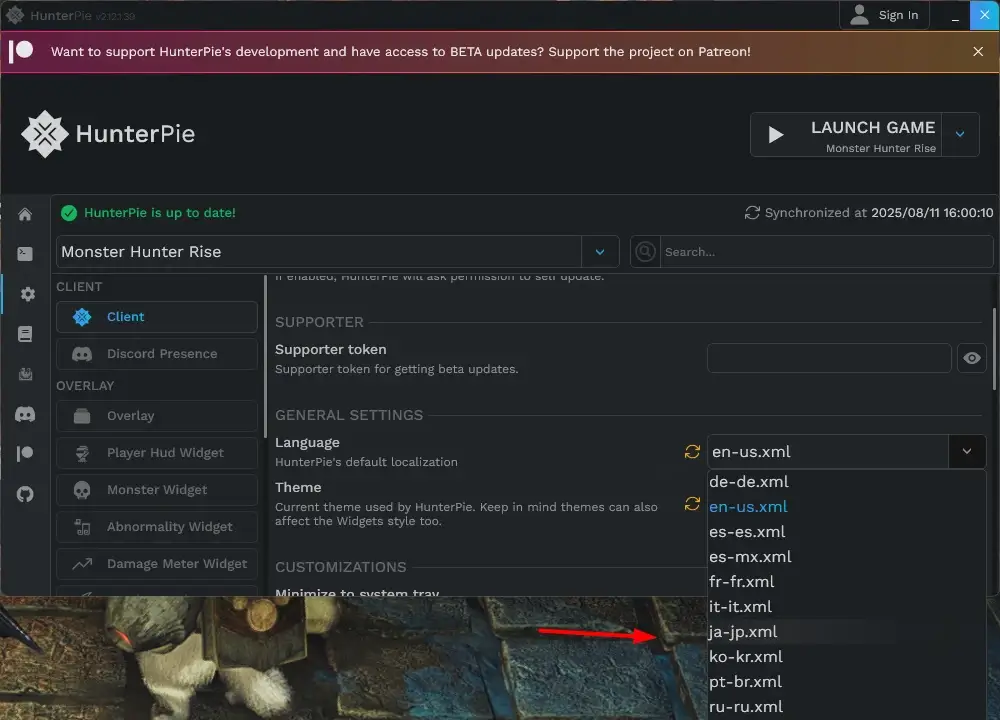Click the Sign In button
The image size is (1000, 720).
tap(884, 15)
